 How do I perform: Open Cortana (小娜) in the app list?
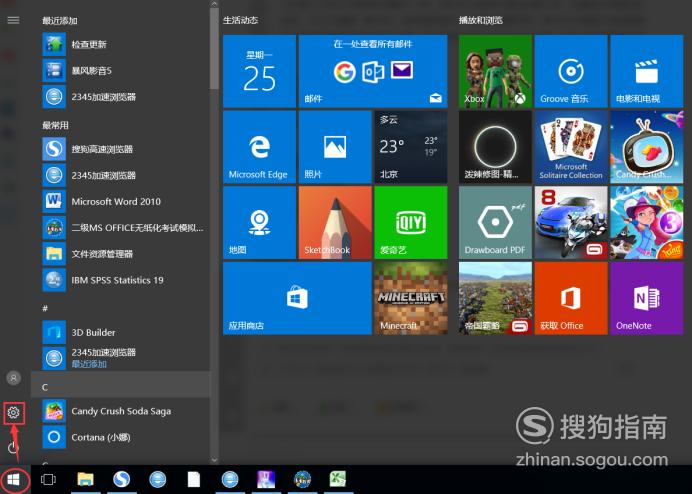tap(120, 437)
